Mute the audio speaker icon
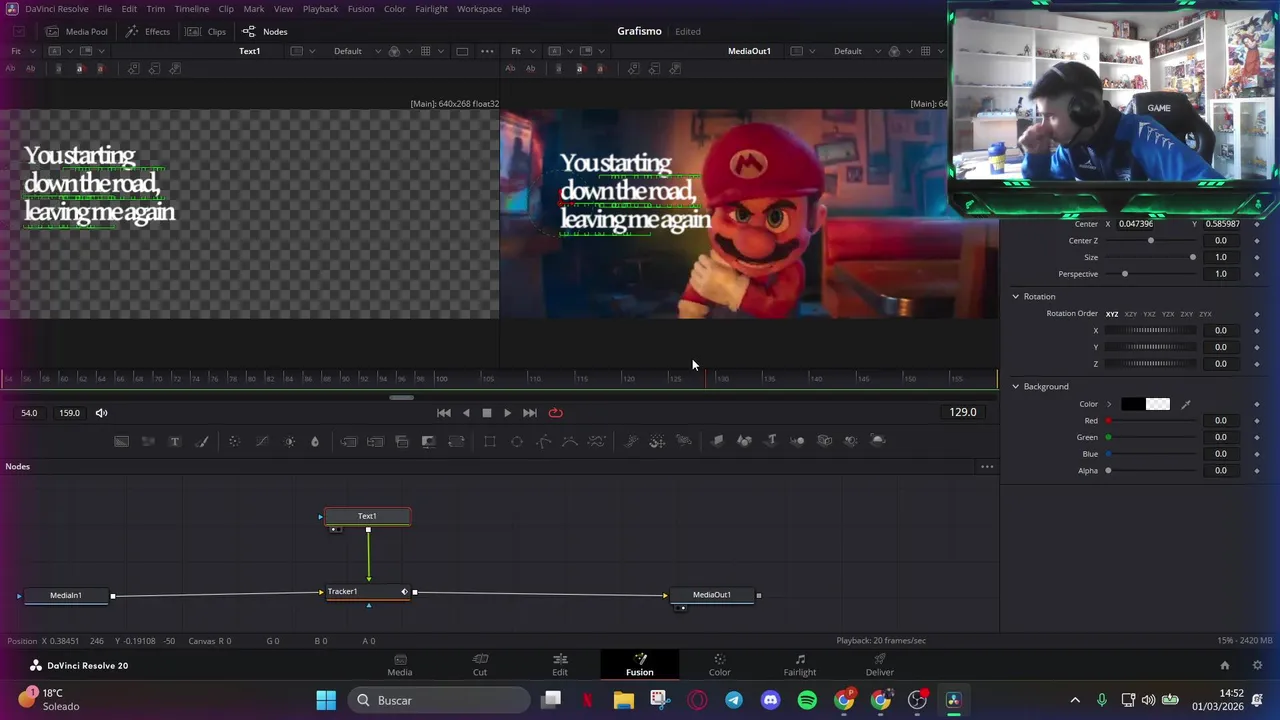The width and height of the screenshot is (1280, 720). (x=101, y=413)
